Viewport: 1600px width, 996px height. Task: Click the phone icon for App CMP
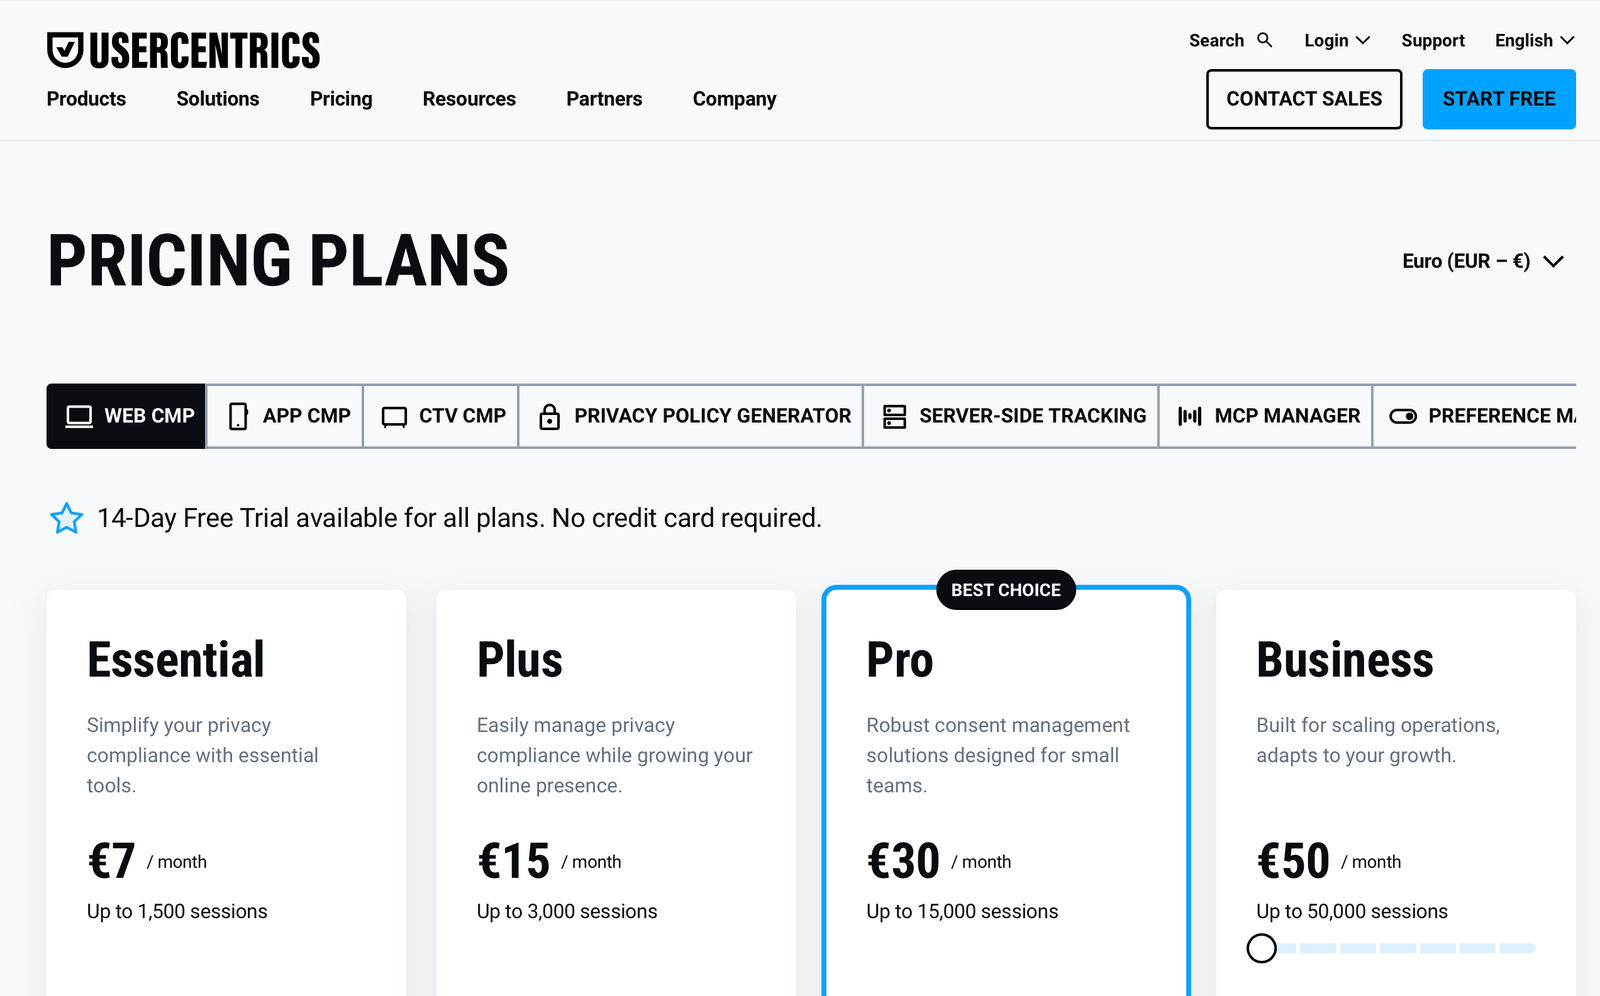[x=238, y=416]
